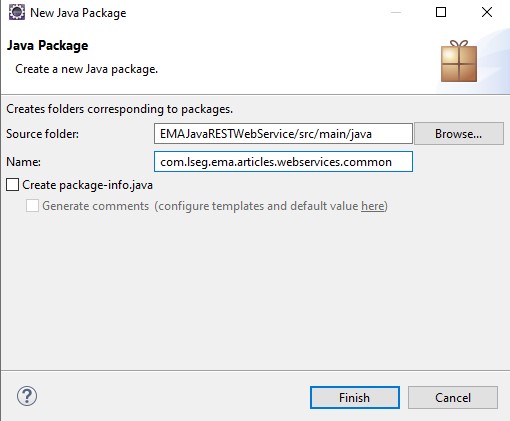This screenshot has width=510, height=421.
Task: Tick the Create package-info.java checkbox
Action: point(13,185)
